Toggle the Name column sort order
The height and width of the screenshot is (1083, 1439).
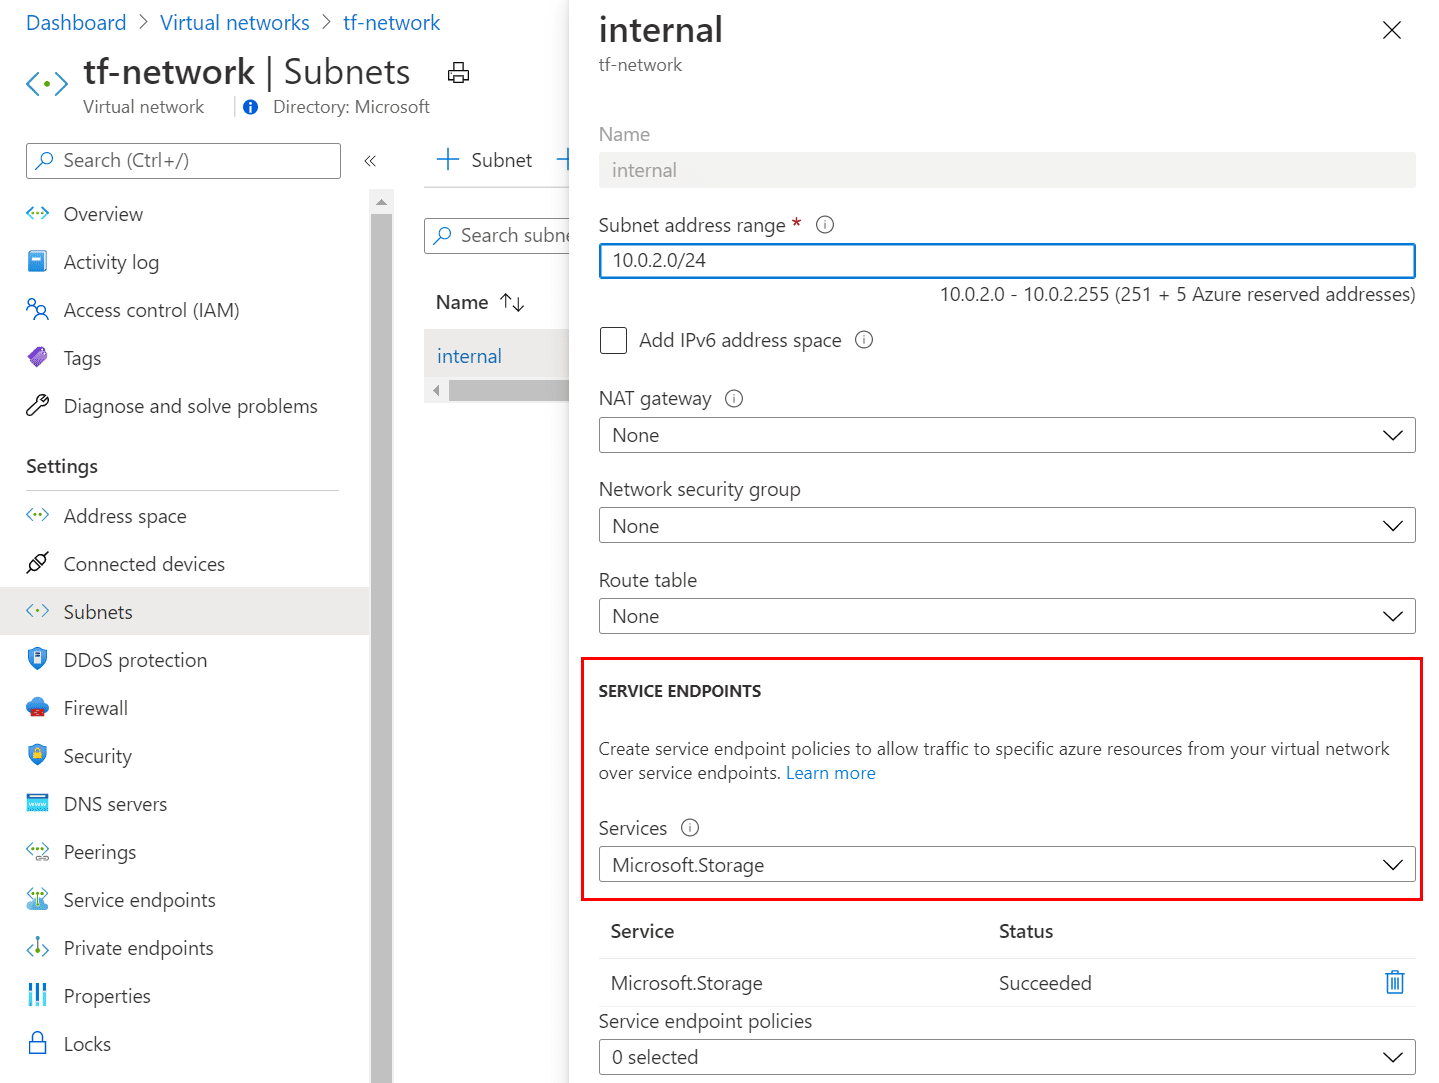(x=511, y=301)
